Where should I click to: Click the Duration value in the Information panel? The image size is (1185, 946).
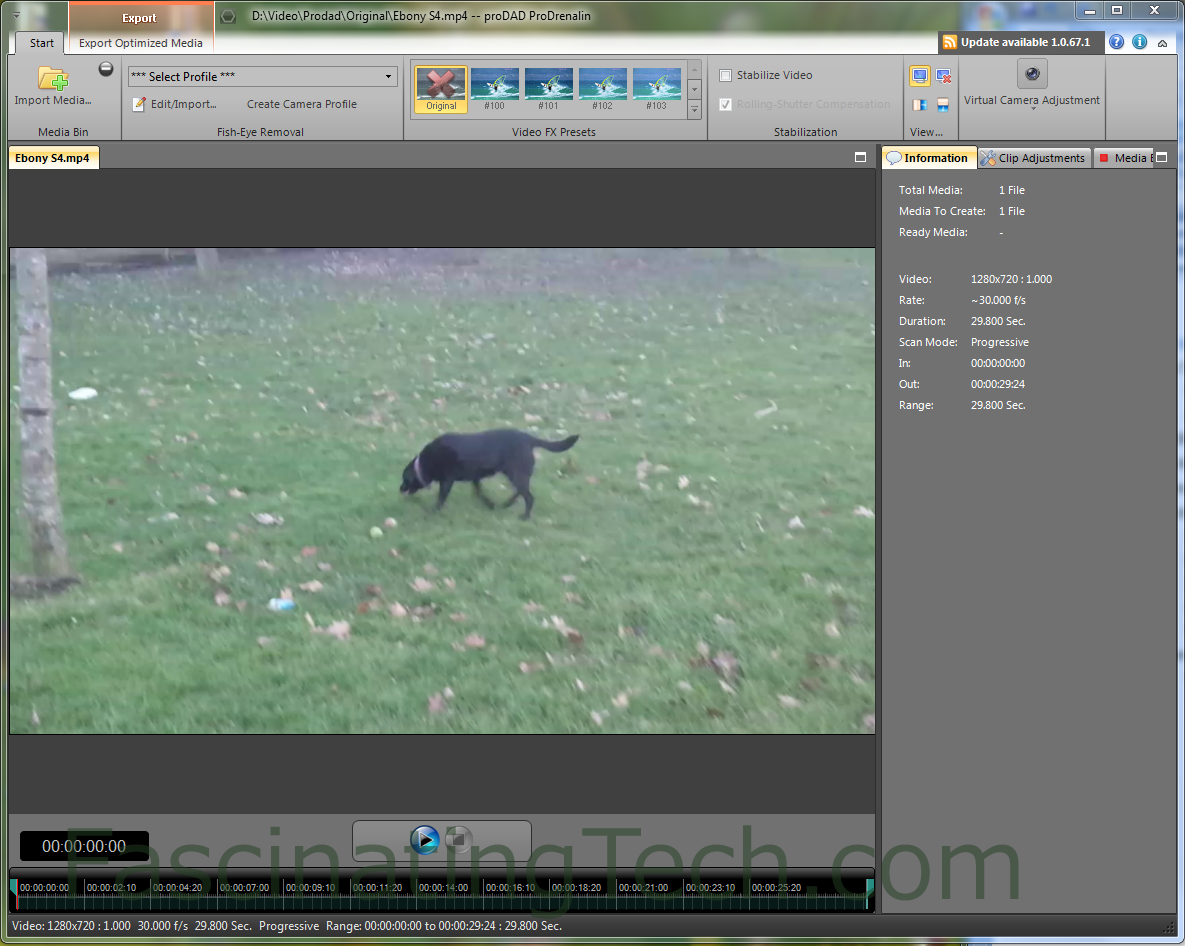pos(998,321)
